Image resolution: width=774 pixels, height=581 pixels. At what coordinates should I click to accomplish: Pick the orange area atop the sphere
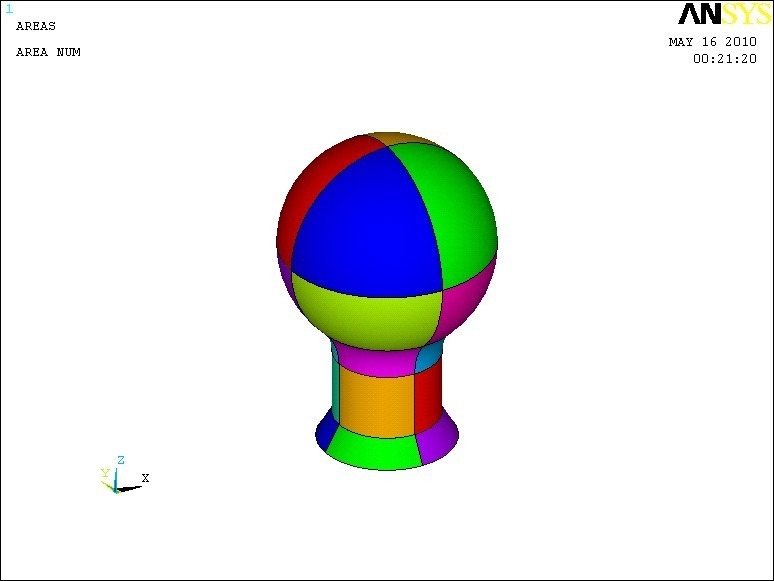point(398,139)
